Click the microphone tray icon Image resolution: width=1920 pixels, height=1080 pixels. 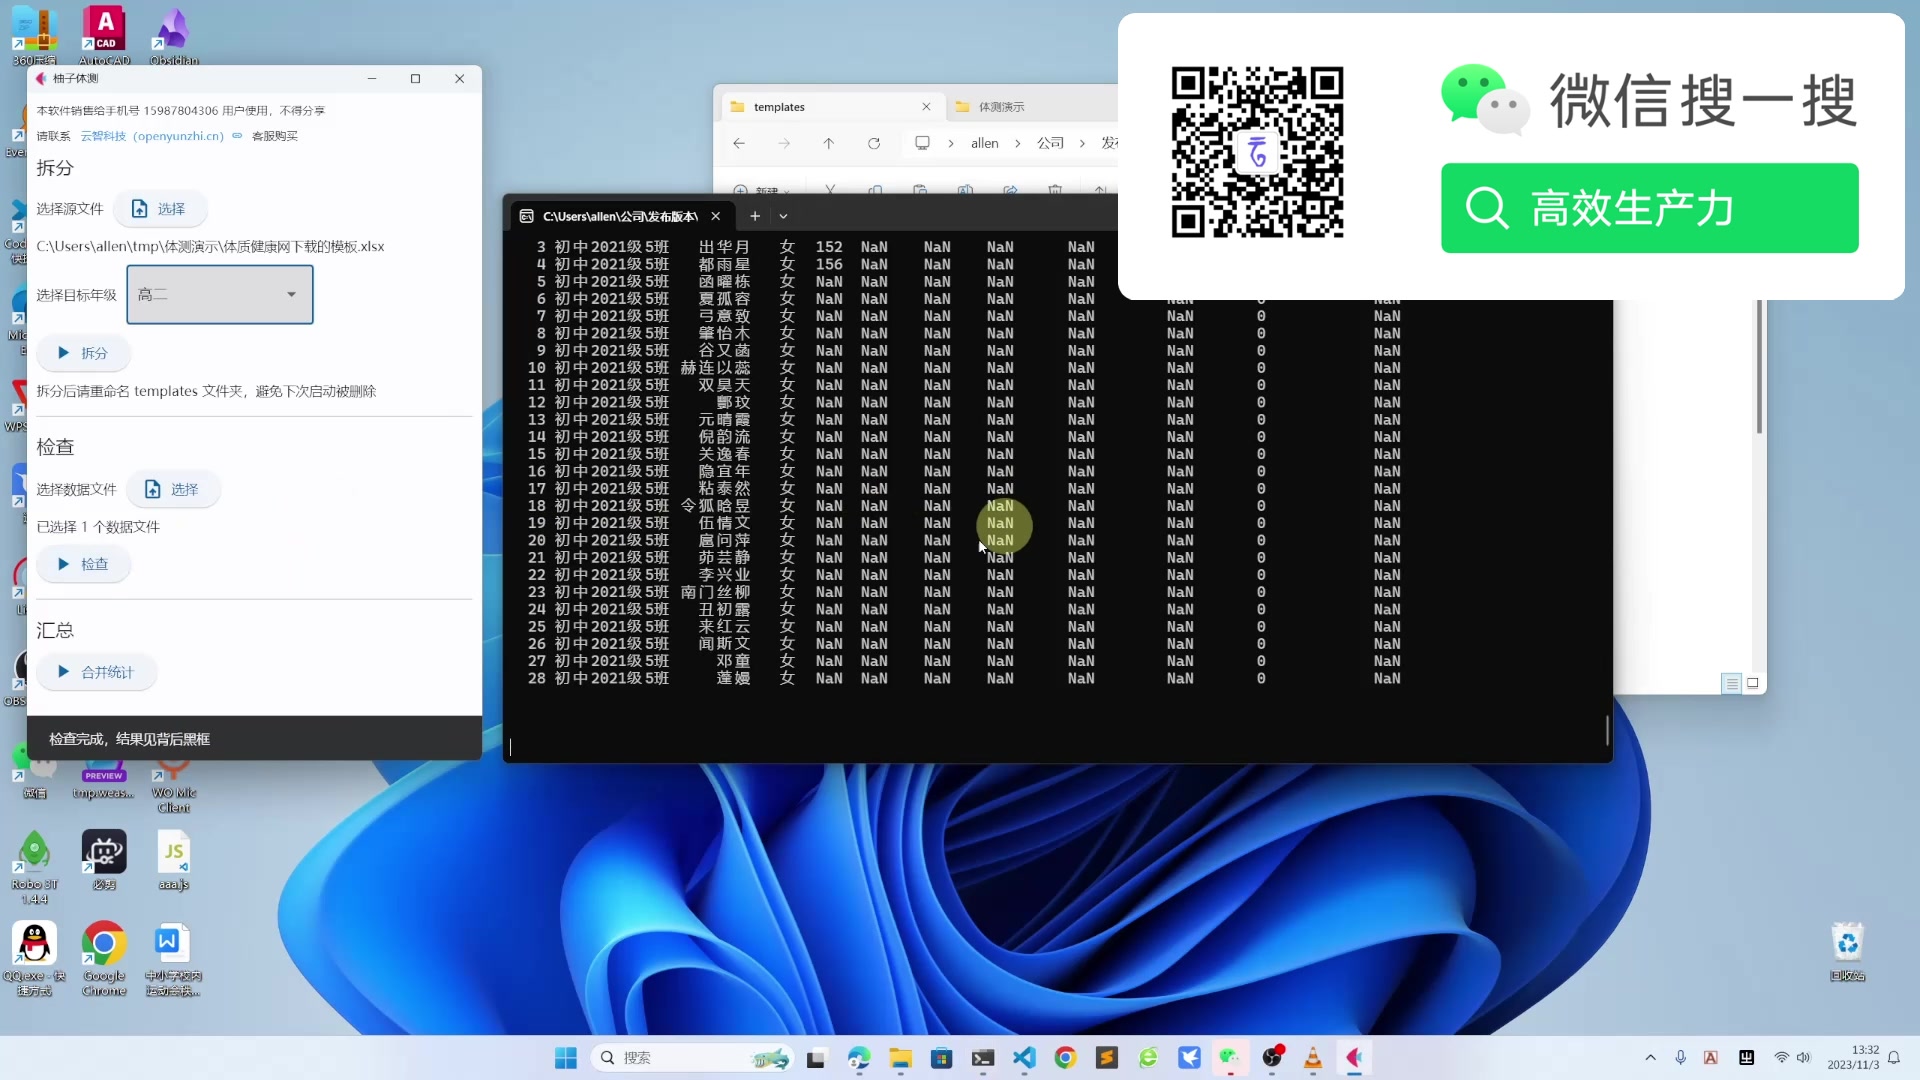pyautogui.click(x=1681, y=1058)
